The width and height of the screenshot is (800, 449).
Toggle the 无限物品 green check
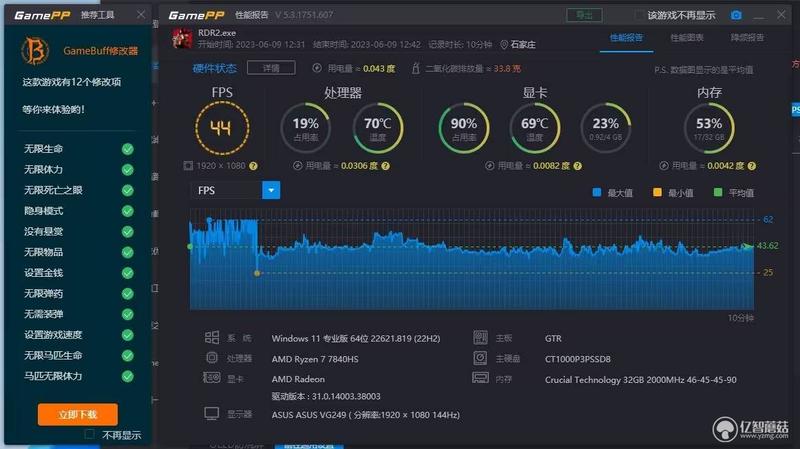click(x=128, y=252)
